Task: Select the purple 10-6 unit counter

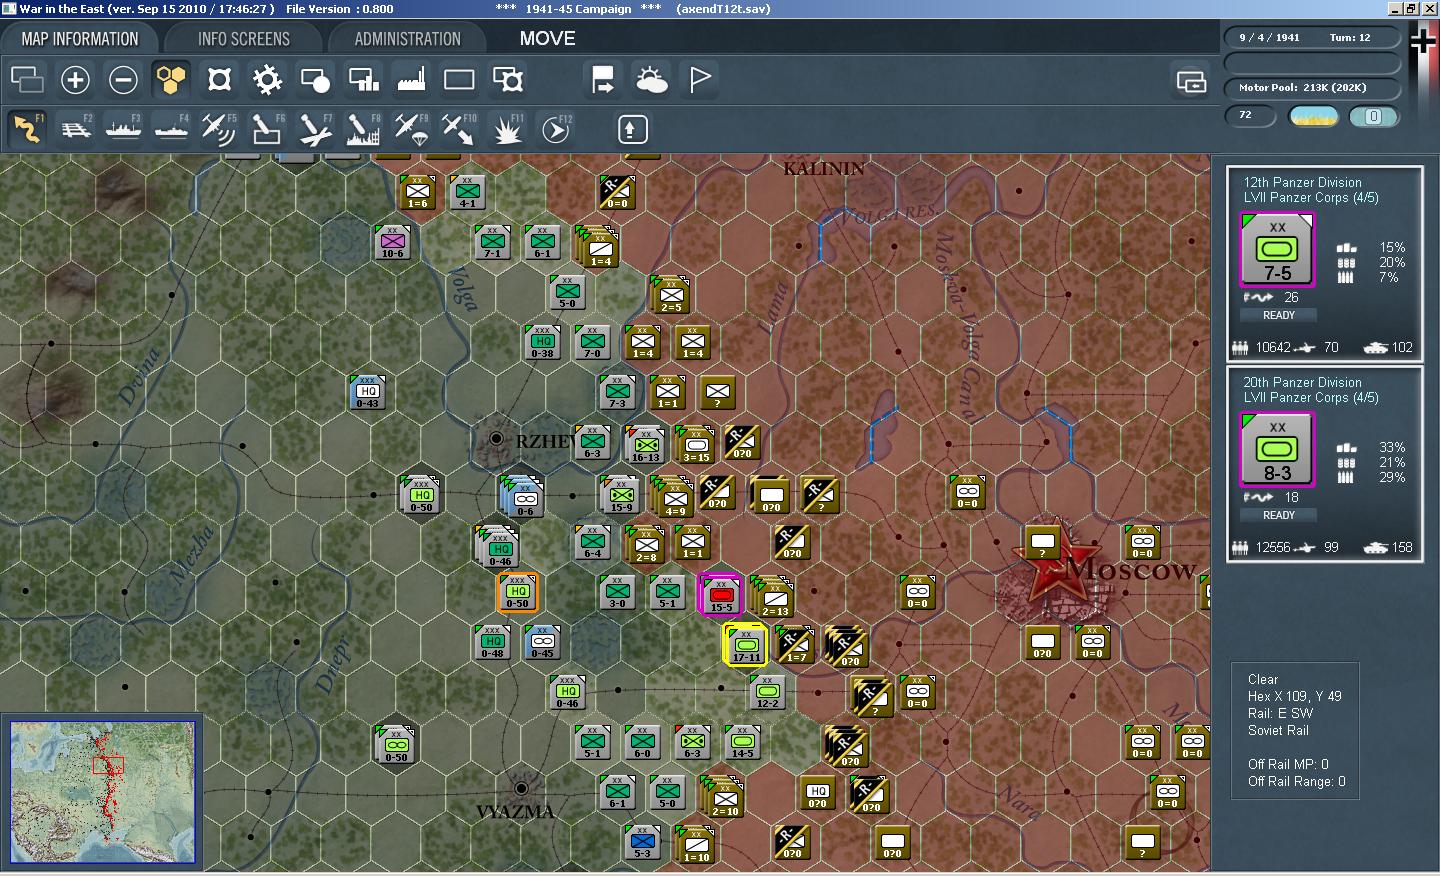Action: 392,243
